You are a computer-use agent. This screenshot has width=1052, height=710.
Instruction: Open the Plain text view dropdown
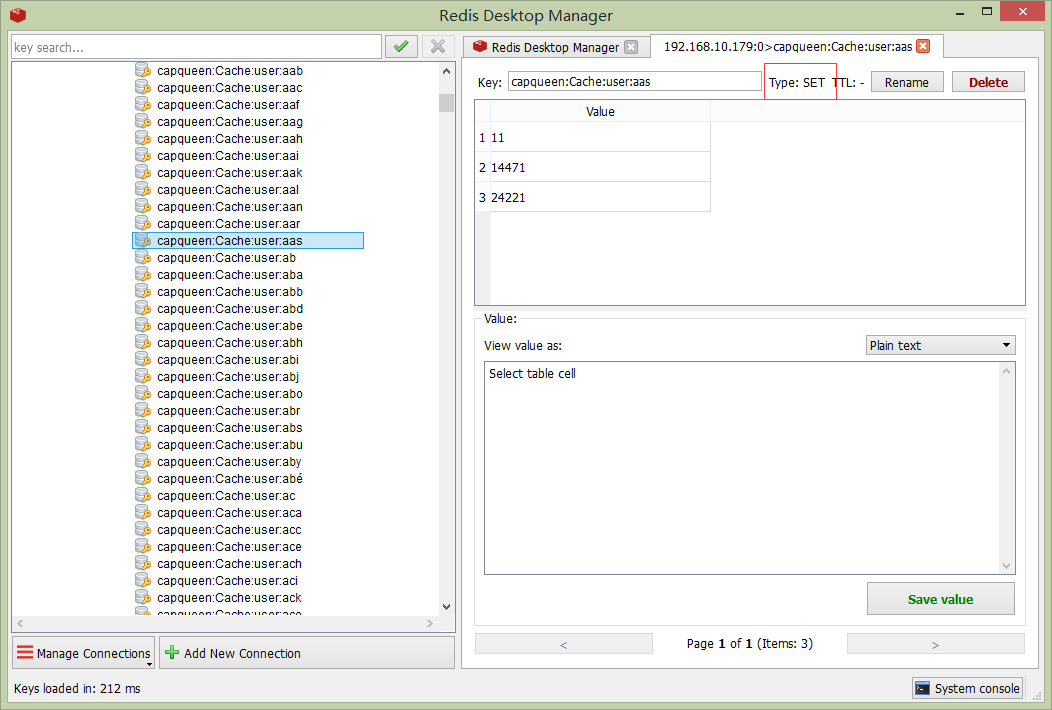(x=940, y=345)
